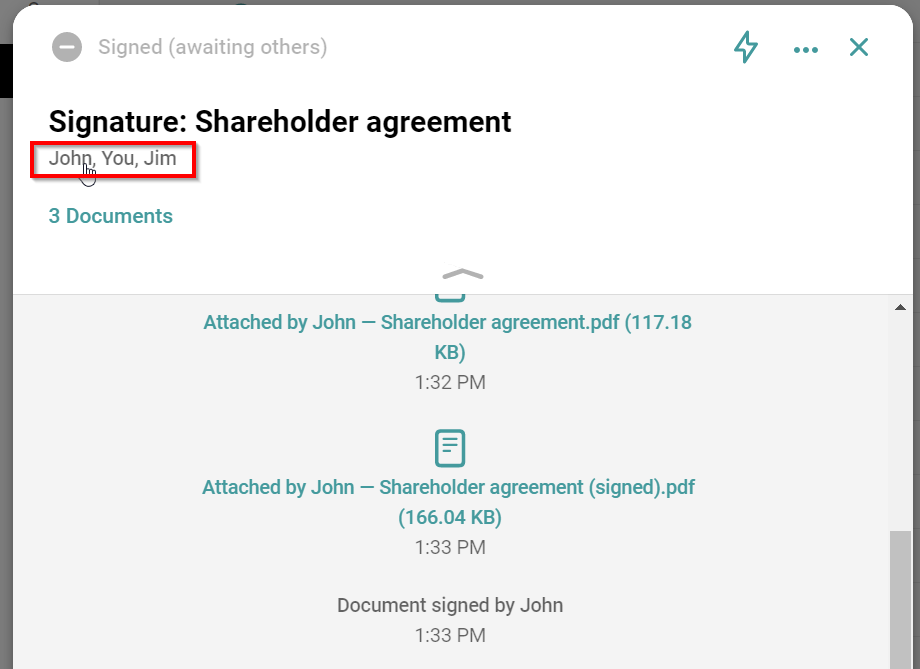
Task: Click 1:33 PM under Document signed by John
Action: click(450, 635)
